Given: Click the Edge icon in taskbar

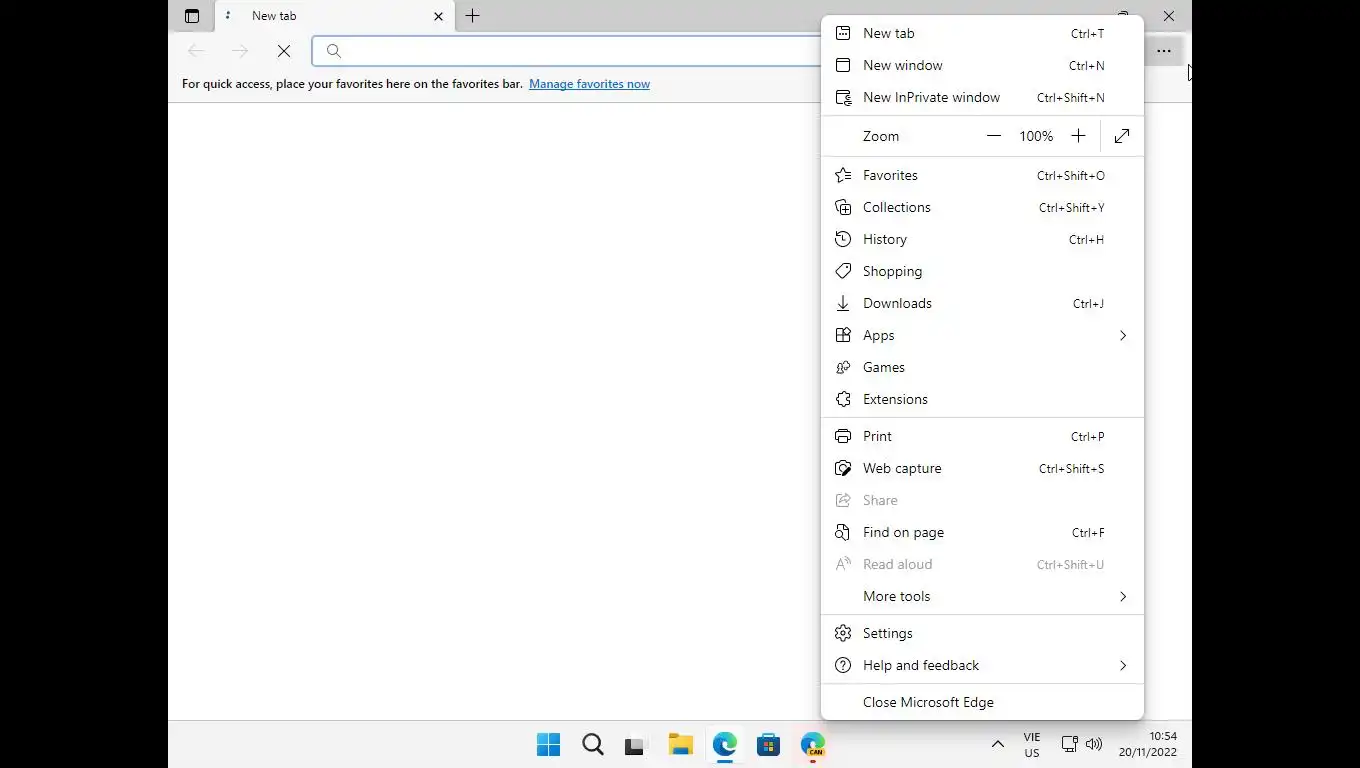Looking at the screenshot, I should [725, 745].
